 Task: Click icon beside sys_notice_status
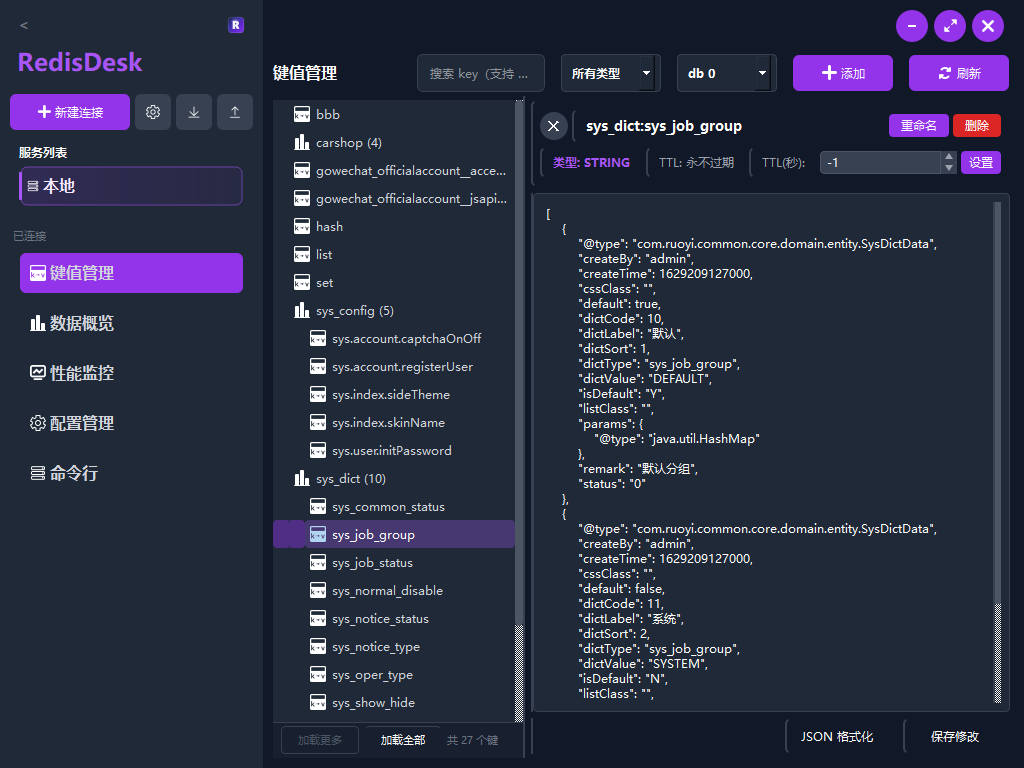[x=318, y=619]
